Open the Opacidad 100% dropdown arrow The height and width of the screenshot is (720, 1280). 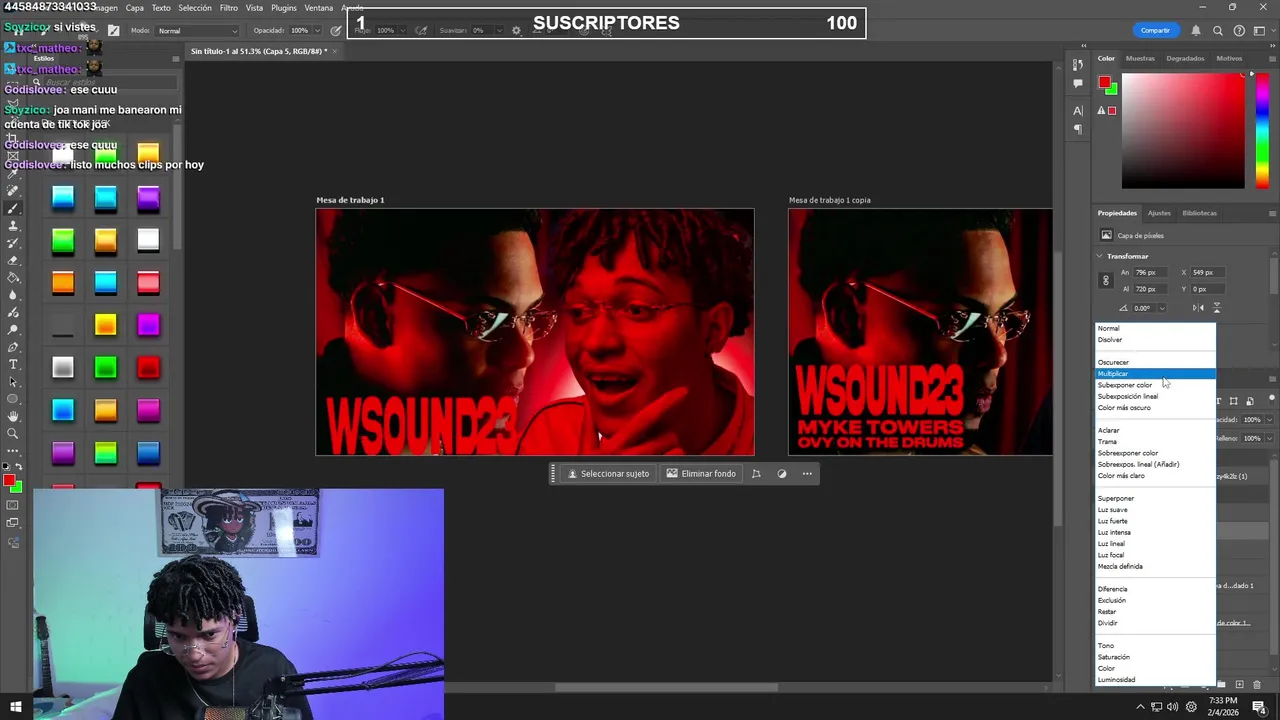[x=318, y=31]
